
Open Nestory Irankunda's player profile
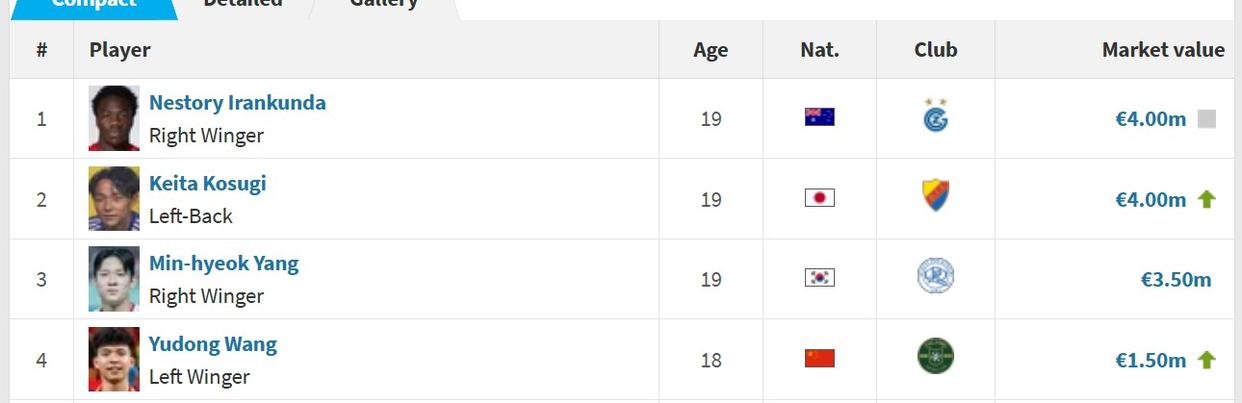coord(237,102)
